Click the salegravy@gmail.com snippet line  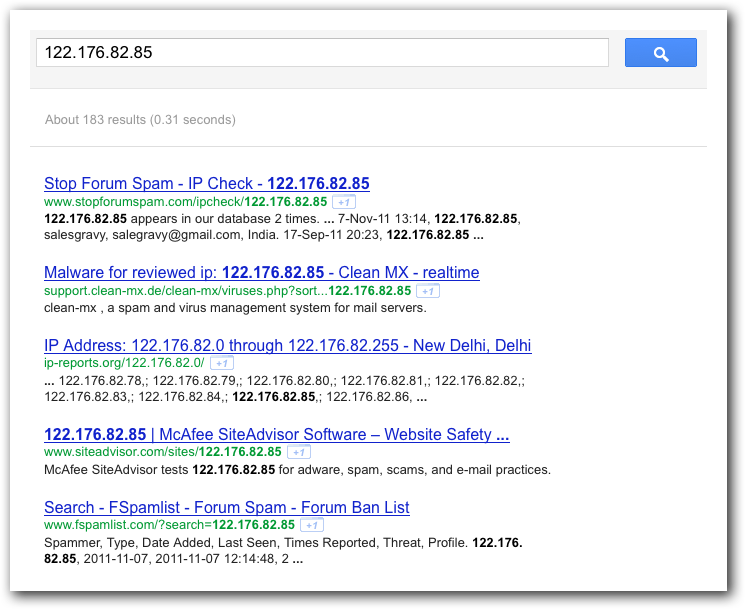[x=264, y=235]
